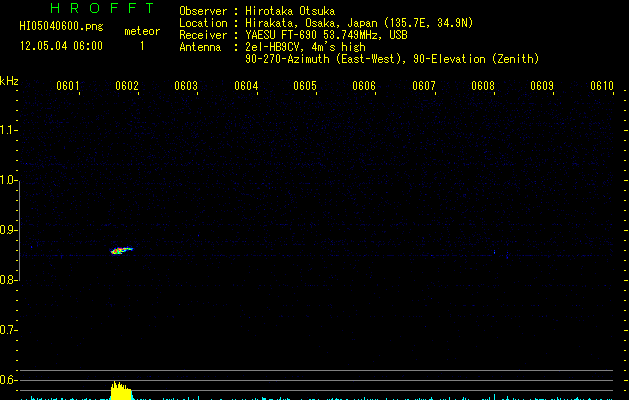This screenshot has height=400, width=629.
Task: Click the date stamp 12.05.04 06:00
Action: point(61,46)
